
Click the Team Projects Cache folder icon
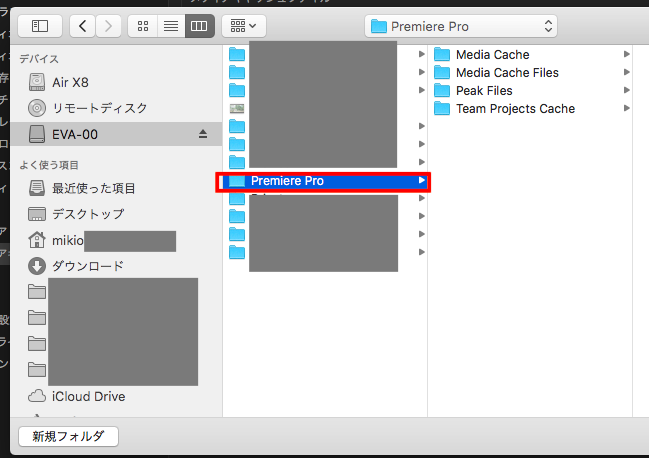(x=442, y=108)
